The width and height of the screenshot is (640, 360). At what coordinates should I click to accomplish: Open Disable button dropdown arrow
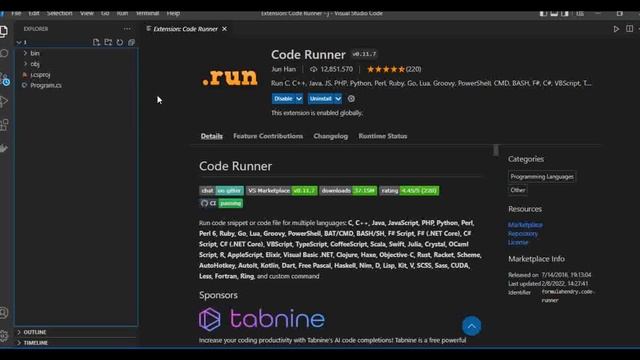tap(299, 99)
